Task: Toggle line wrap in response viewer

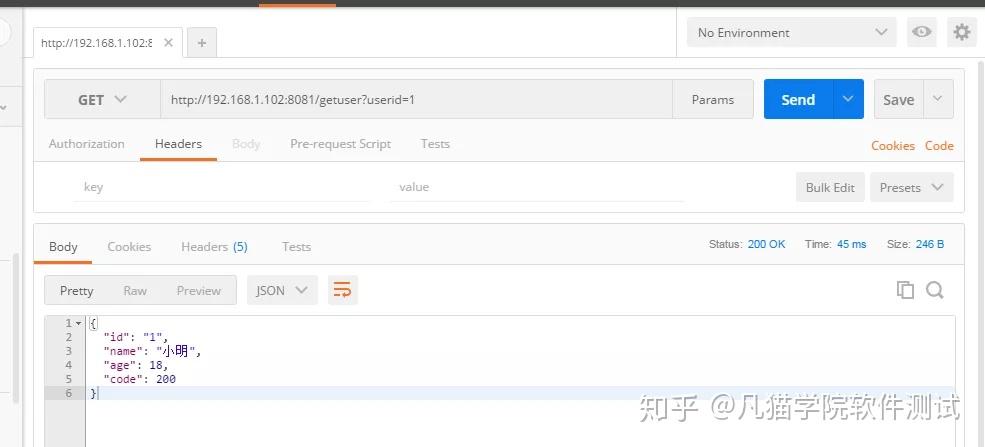Action: (x=342, y=290)
